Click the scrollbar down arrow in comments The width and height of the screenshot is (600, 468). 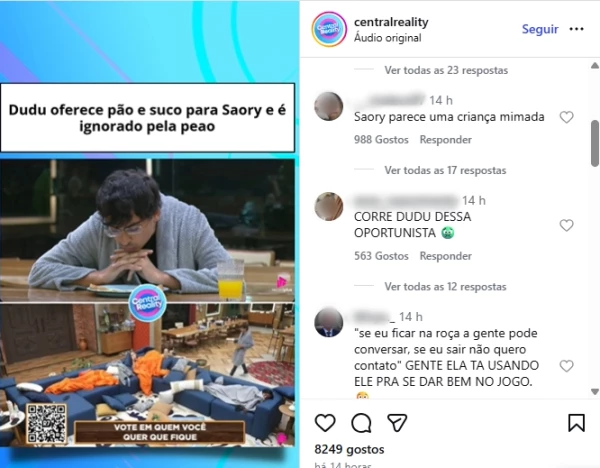[x=595, y=392]
